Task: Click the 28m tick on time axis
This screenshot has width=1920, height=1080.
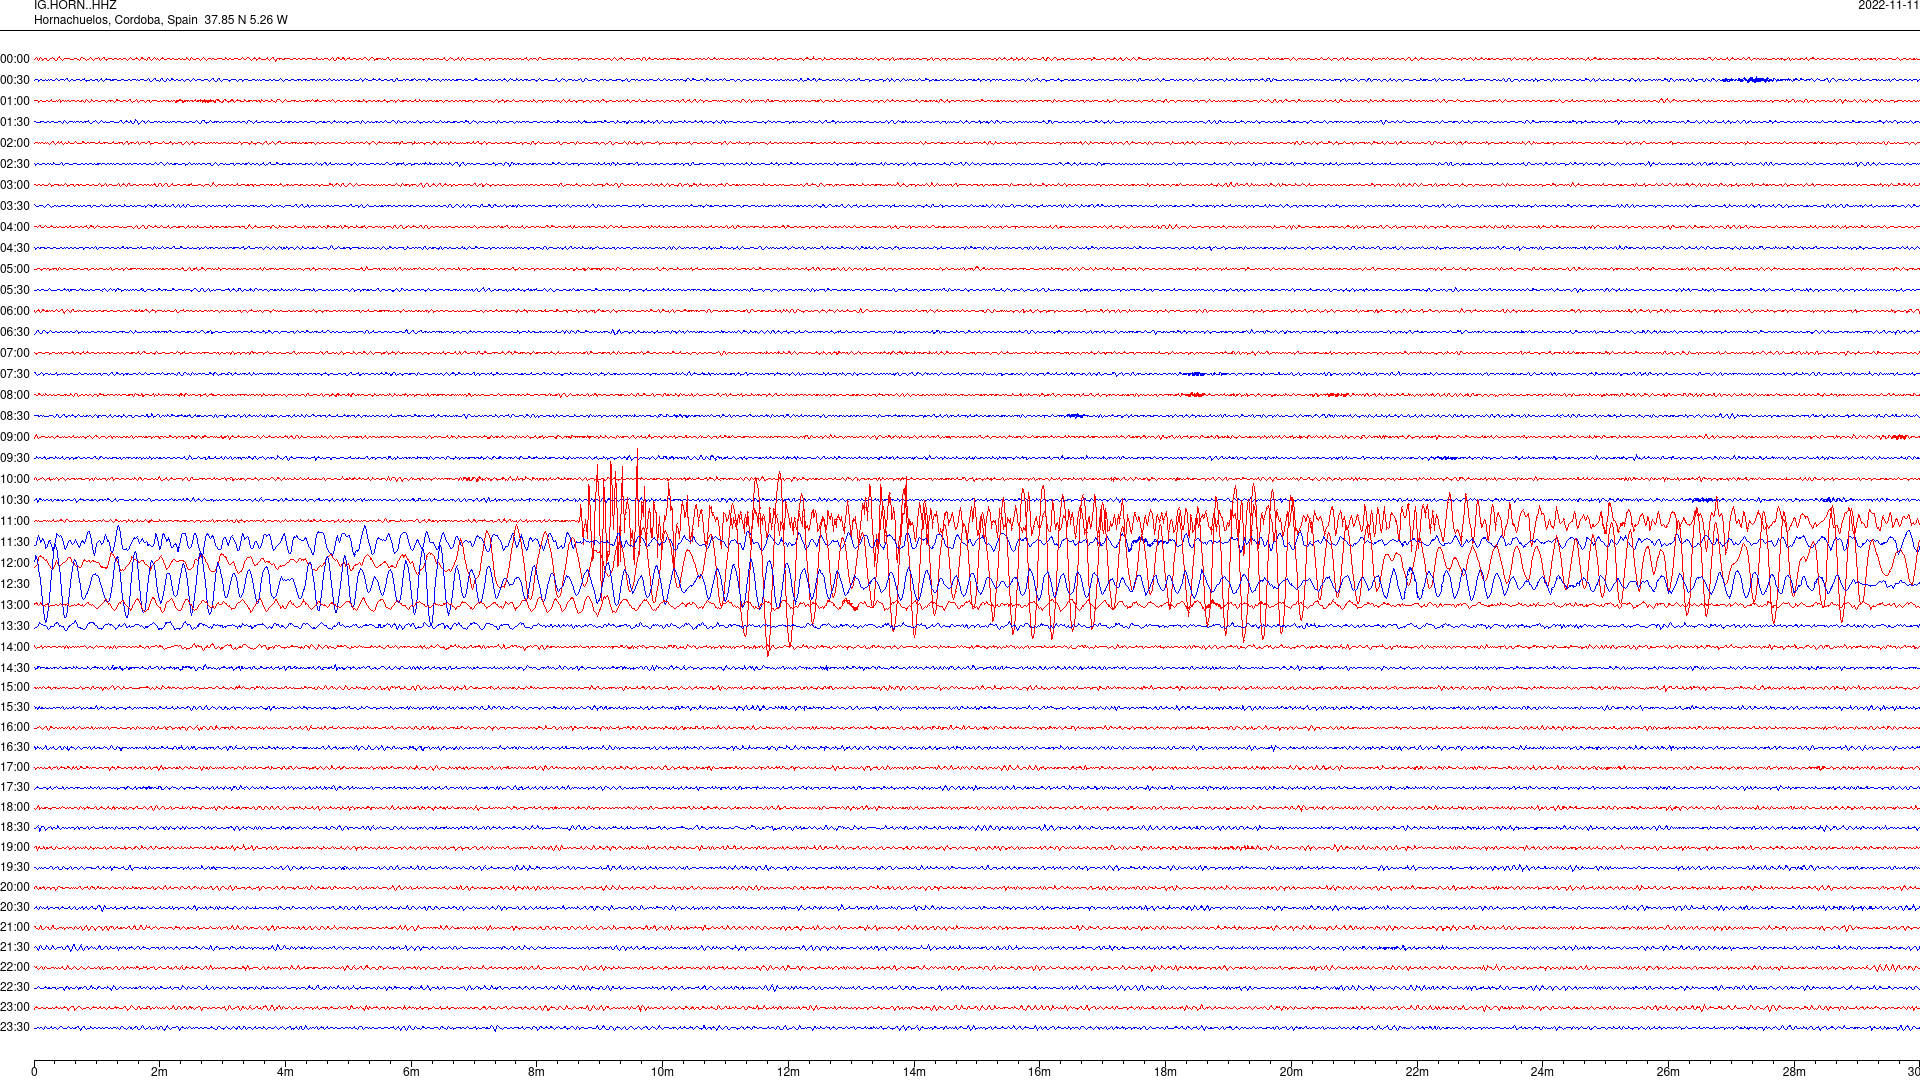Action: tap(1794, 1072)
